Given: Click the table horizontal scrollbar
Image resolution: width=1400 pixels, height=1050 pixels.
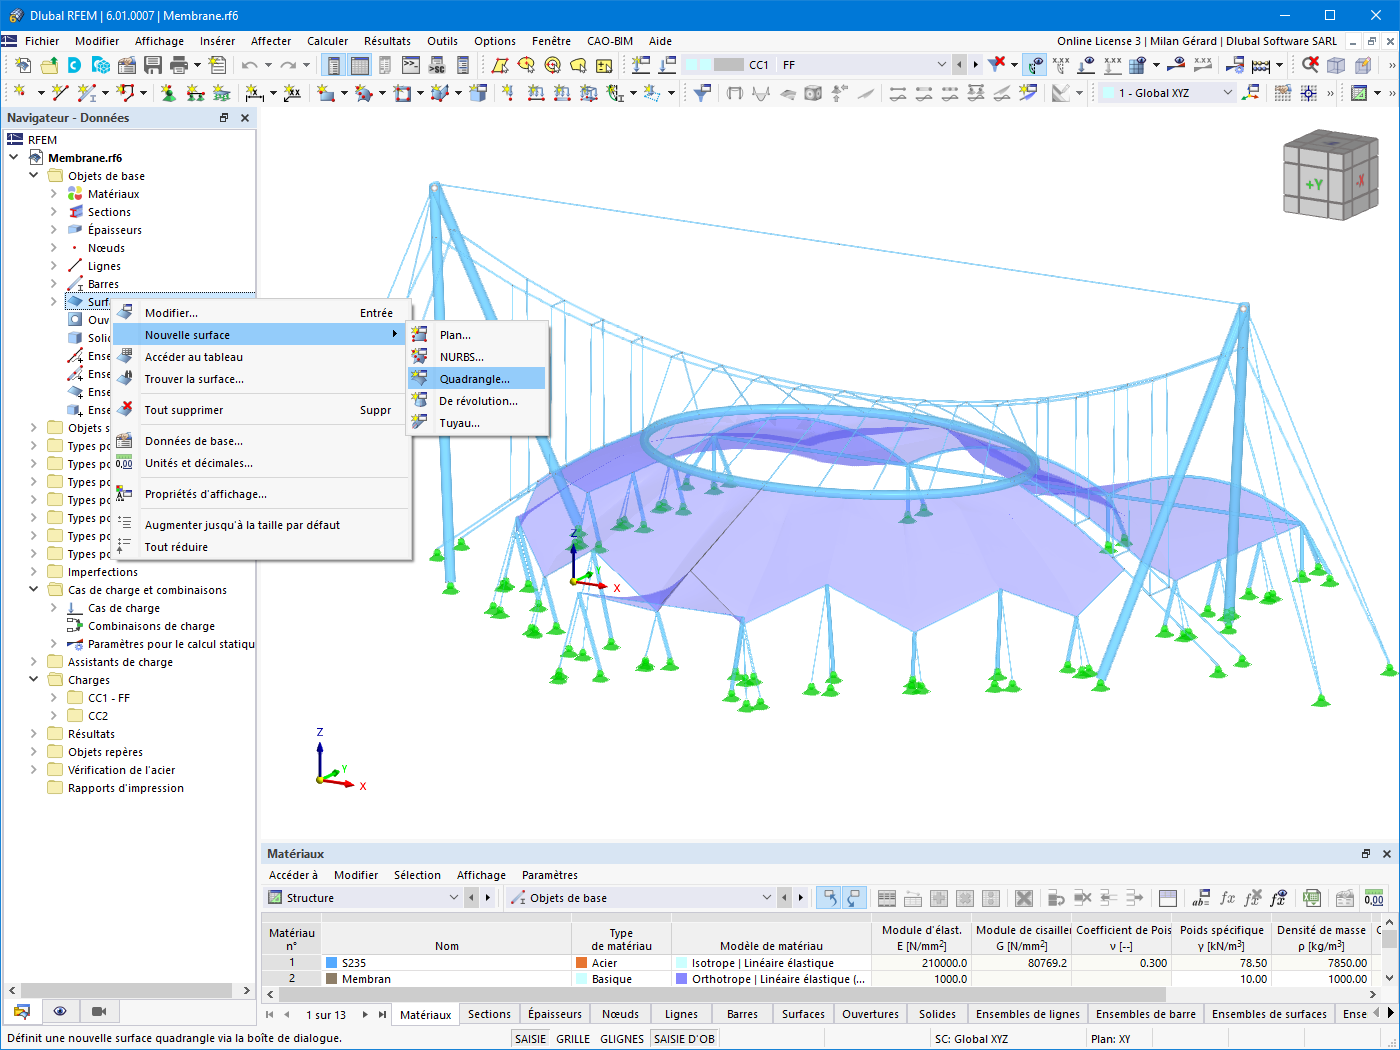Looking at the screenshot, I should click(721, 995).
